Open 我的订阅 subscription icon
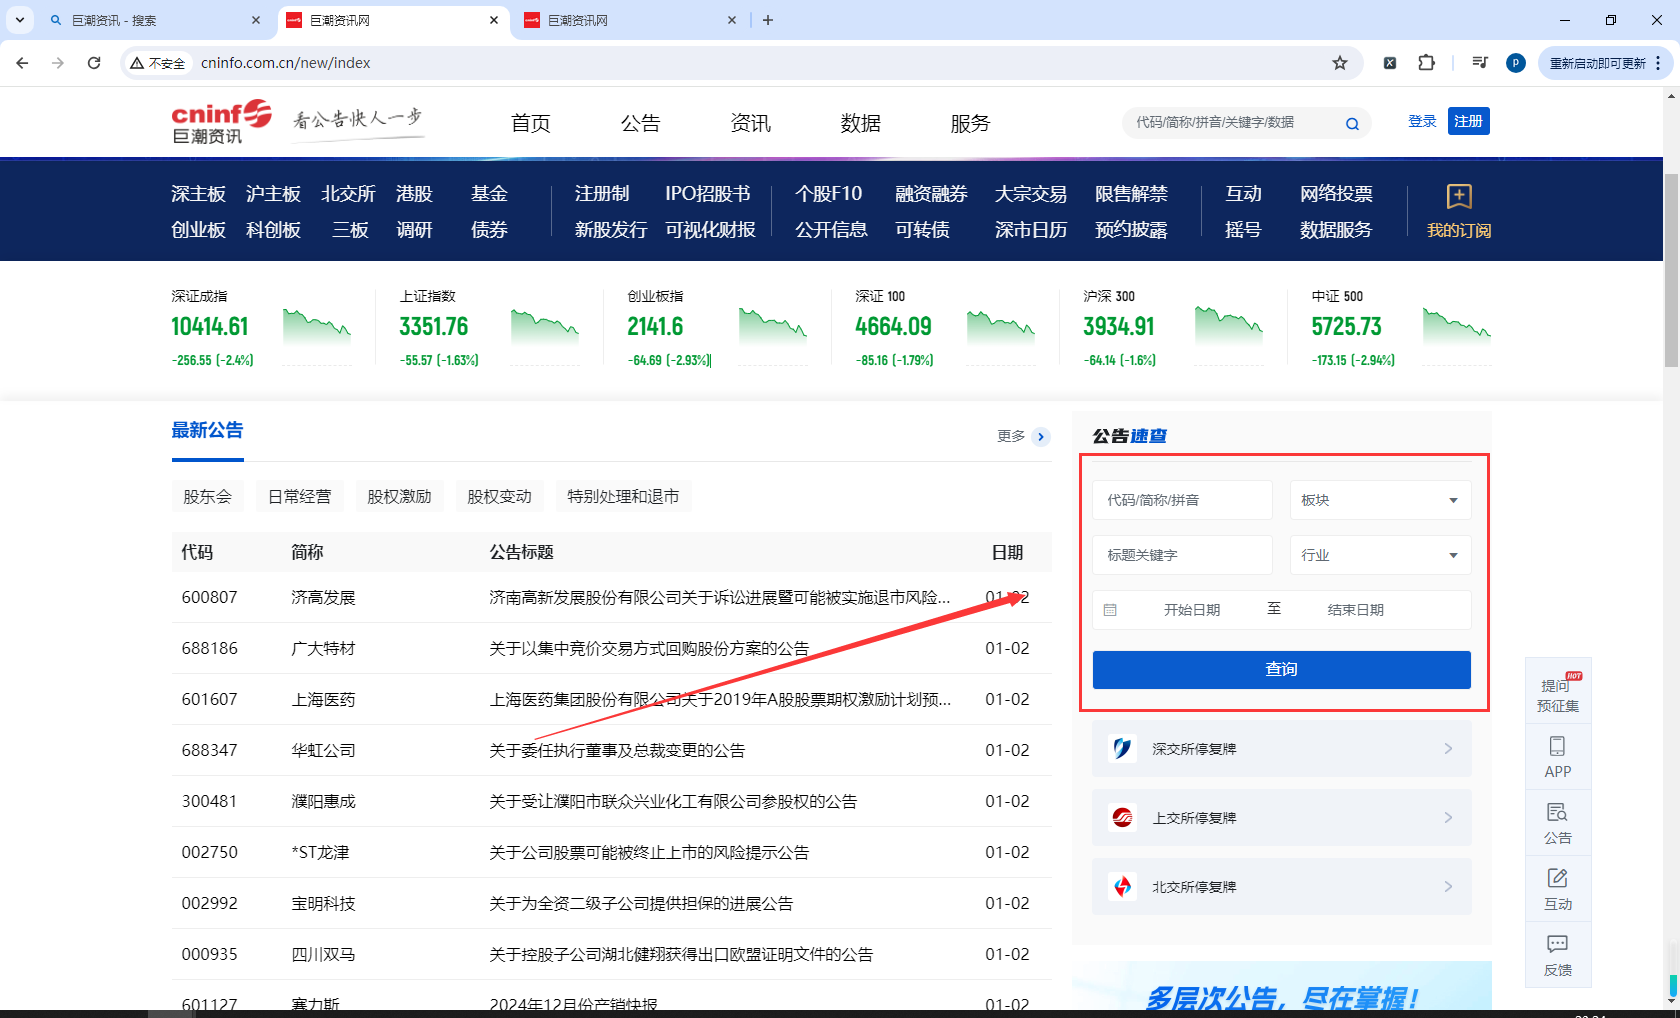This screenshot has height=1018, width=1680. [x=1459, y=196]
